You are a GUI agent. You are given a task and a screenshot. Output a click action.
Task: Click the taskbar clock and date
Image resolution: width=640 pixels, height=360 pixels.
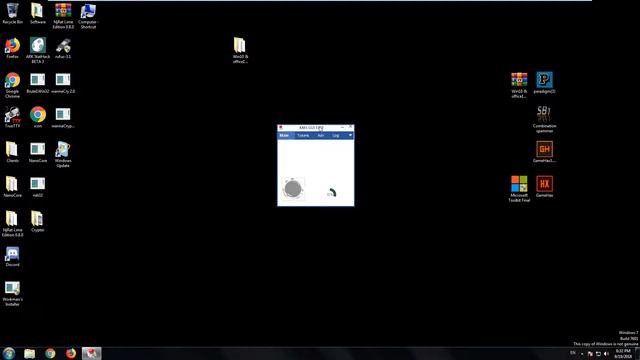[x=623, y=354]
